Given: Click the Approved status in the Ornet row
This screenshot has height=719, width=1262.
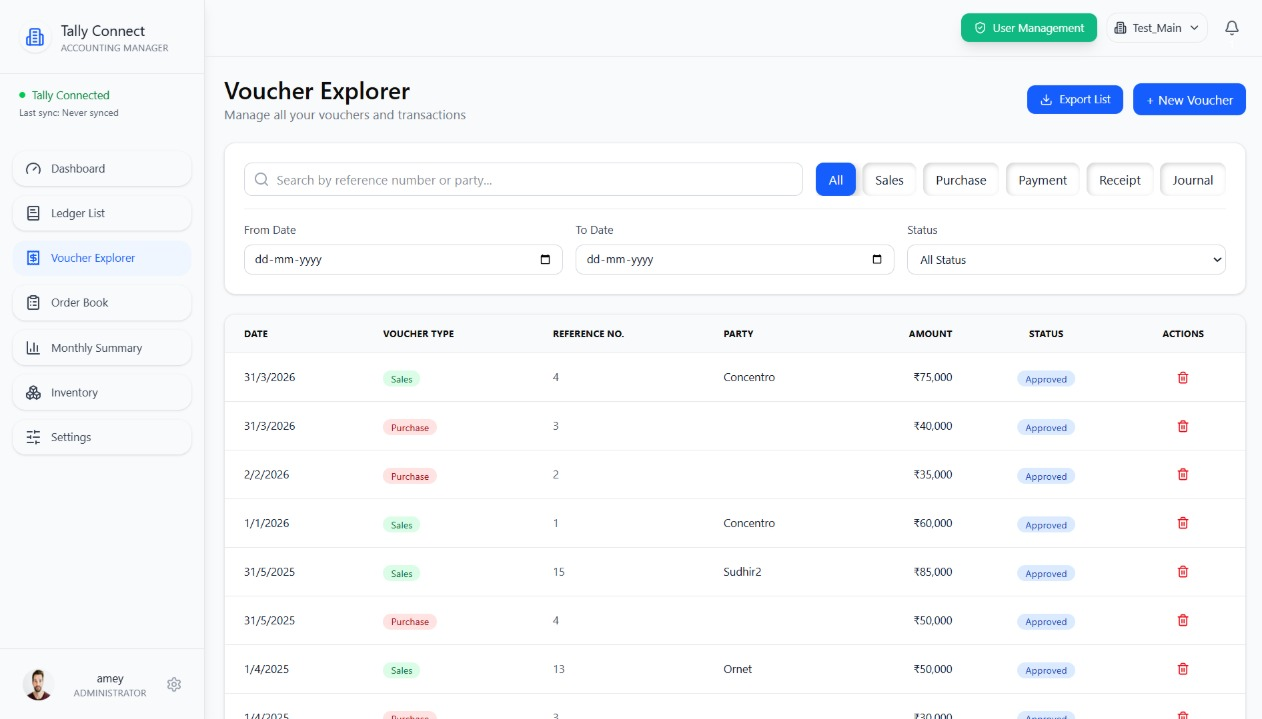Looking at the screenshot, I should click(1046, 671).
